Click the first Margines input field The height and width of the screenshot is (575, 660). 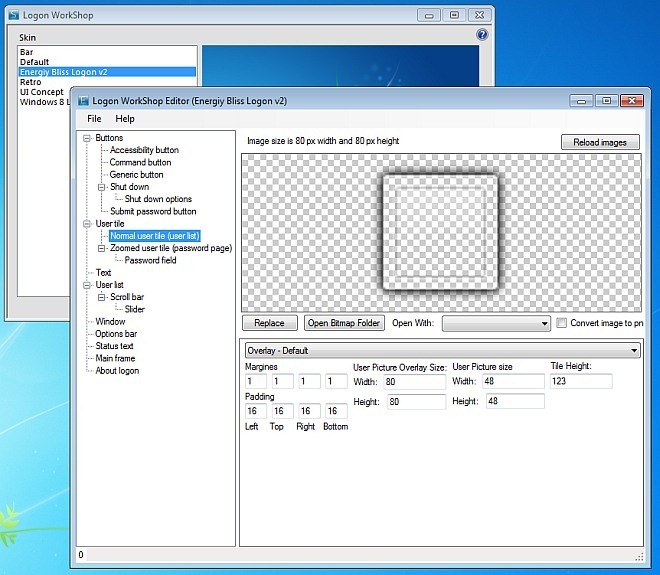point(255,381)
